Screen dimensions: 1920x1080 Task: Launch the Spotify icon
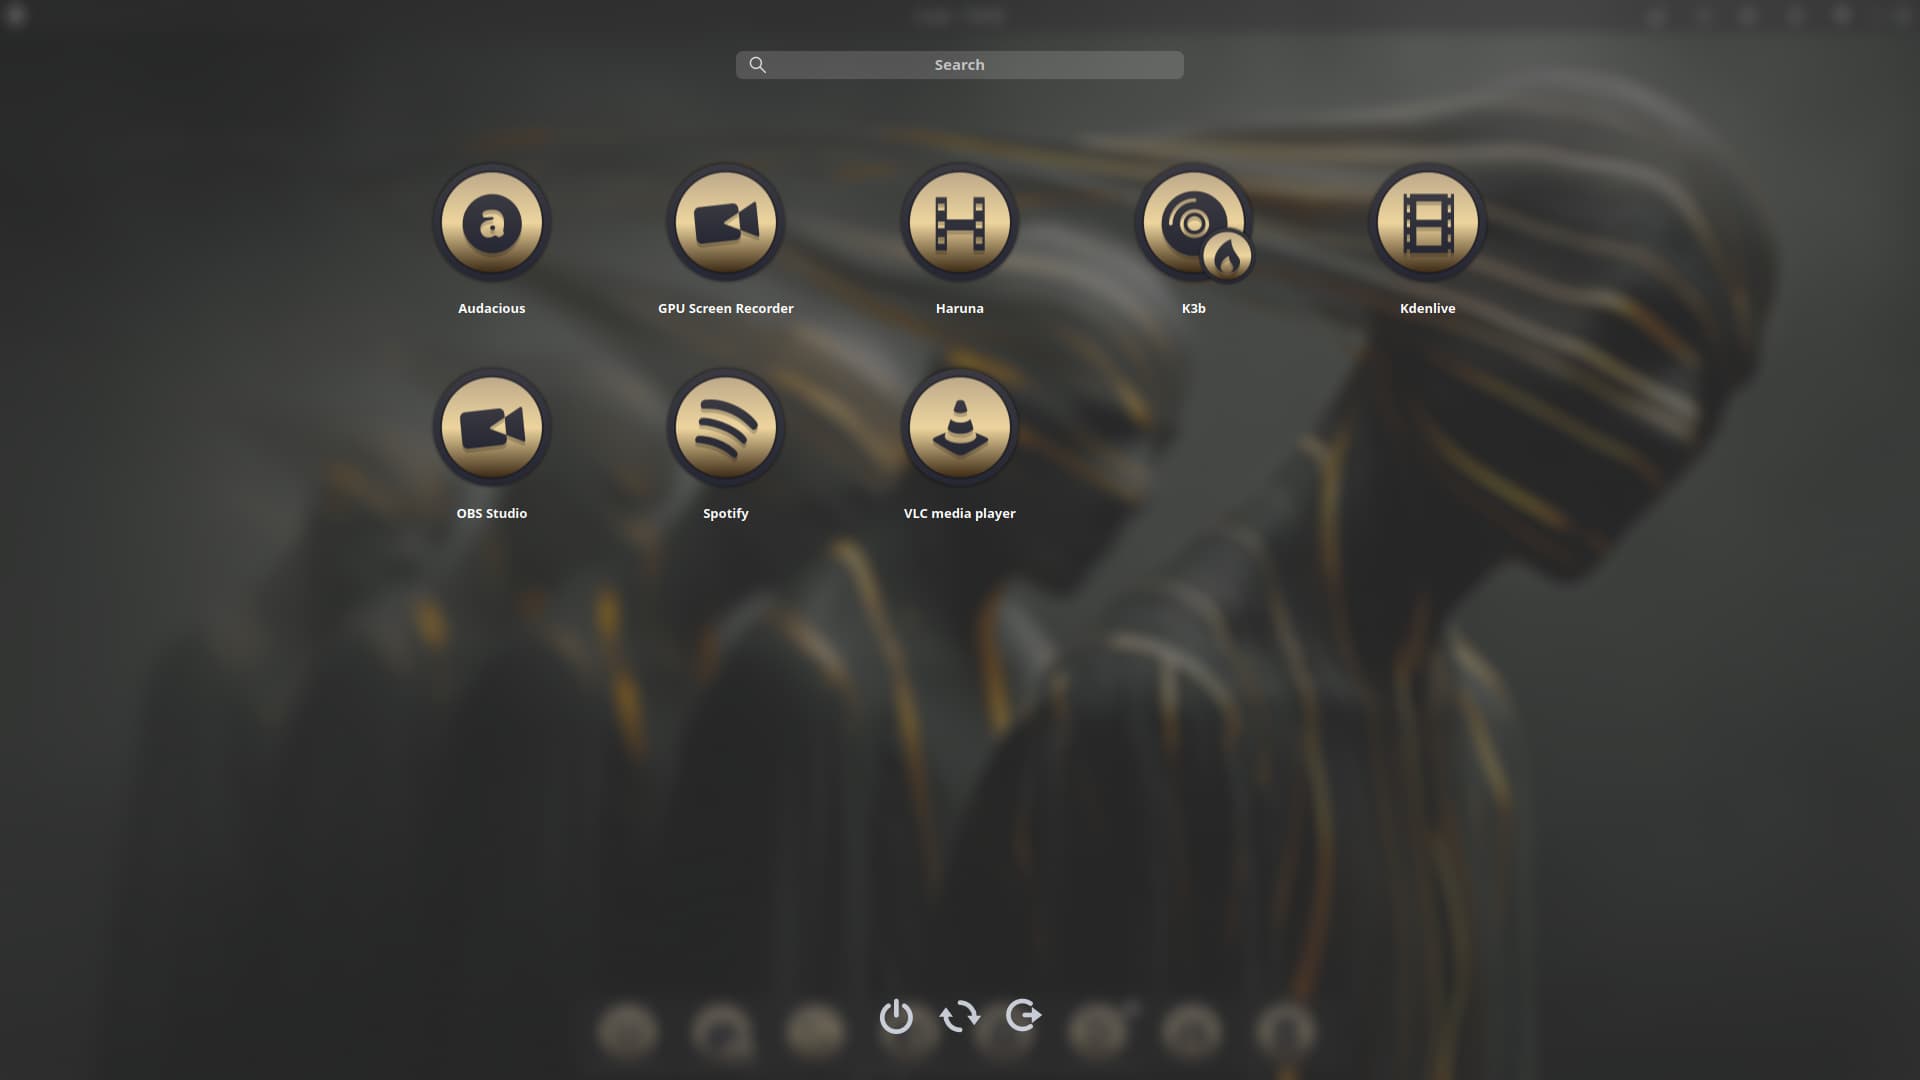click(725, 427)
